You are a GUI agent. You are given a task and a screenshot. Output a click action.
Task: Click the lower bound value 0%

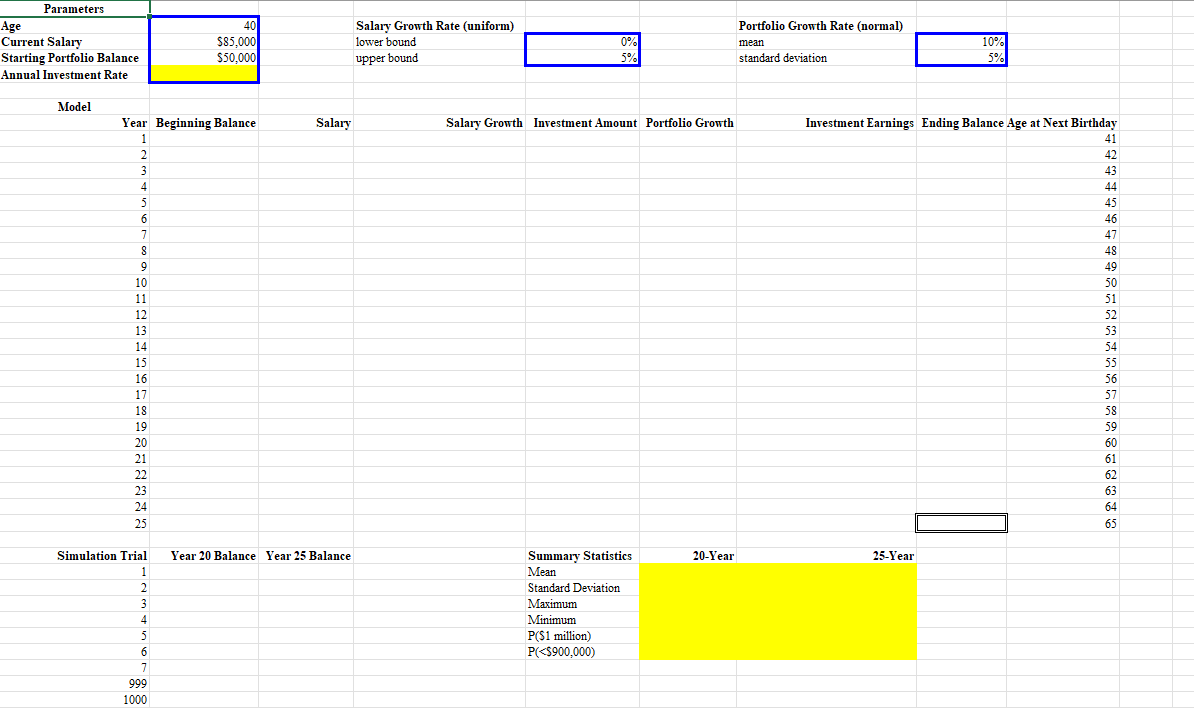tap(583, 42)
